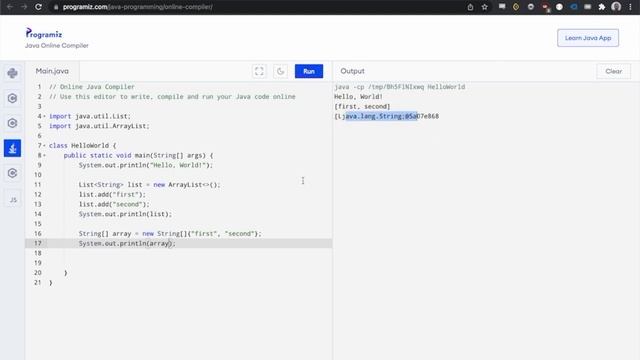640x360 pixels.
Task: Click the share page icon in address bar
Action: [x=470, y=7]
